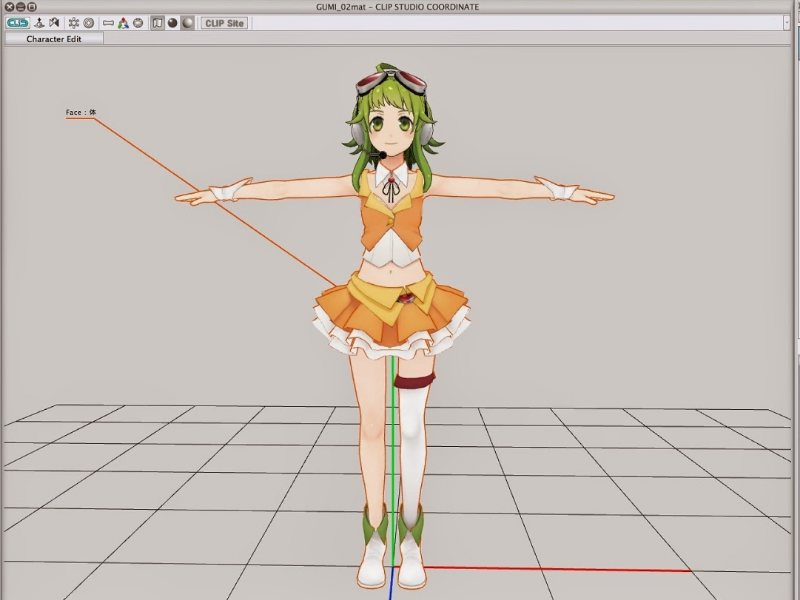Click the bone flag tool icon
Image resolution: width=800 pixels, height=600 pixels.
click(x=54, y=22)
